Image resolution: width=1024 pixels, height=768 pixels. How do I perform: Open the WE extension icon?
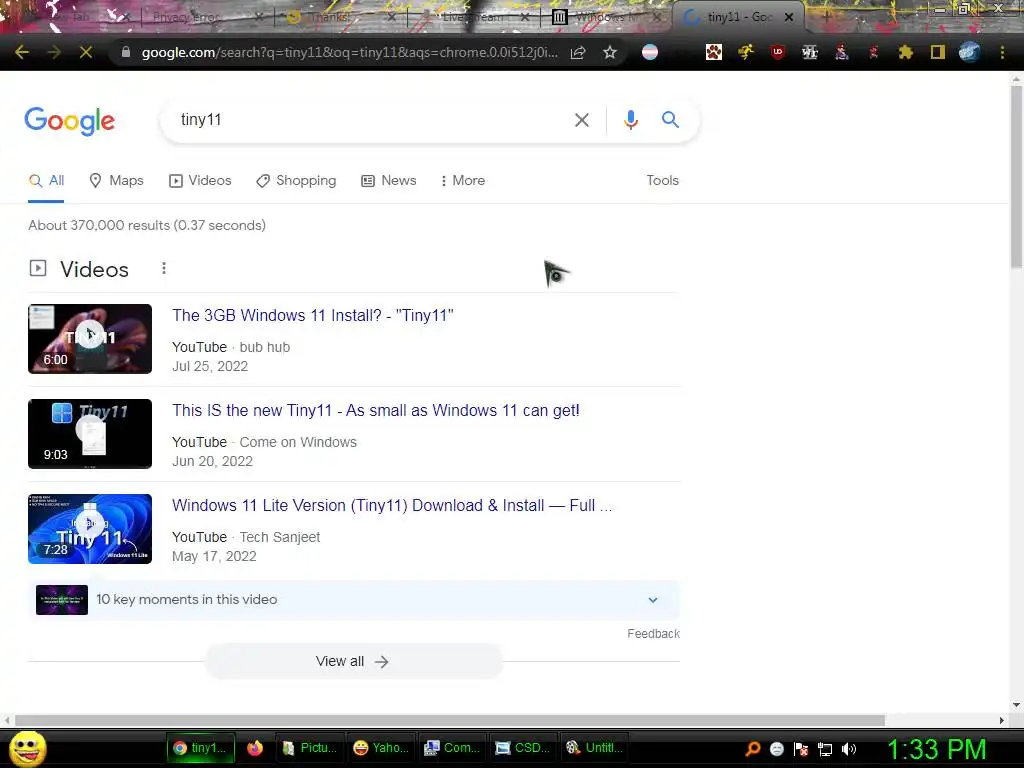coord(810,52)
